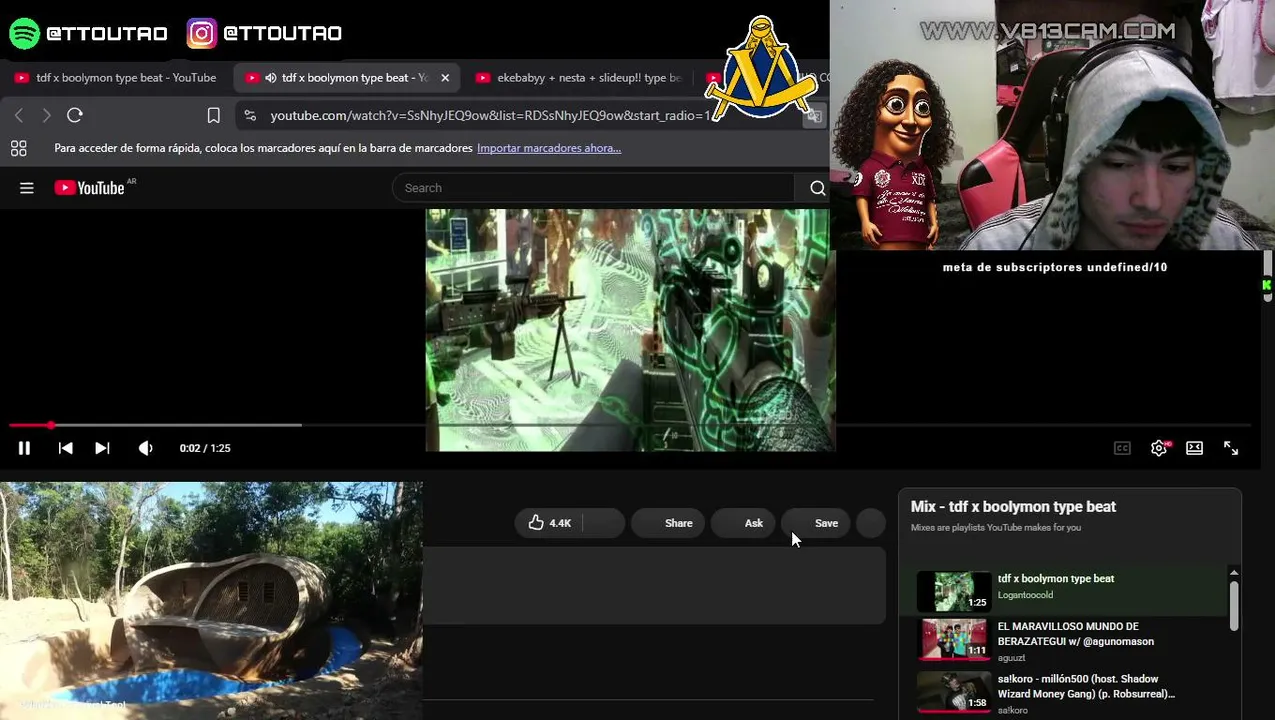Click Logantoocold channel name

tap(1025, 595)
